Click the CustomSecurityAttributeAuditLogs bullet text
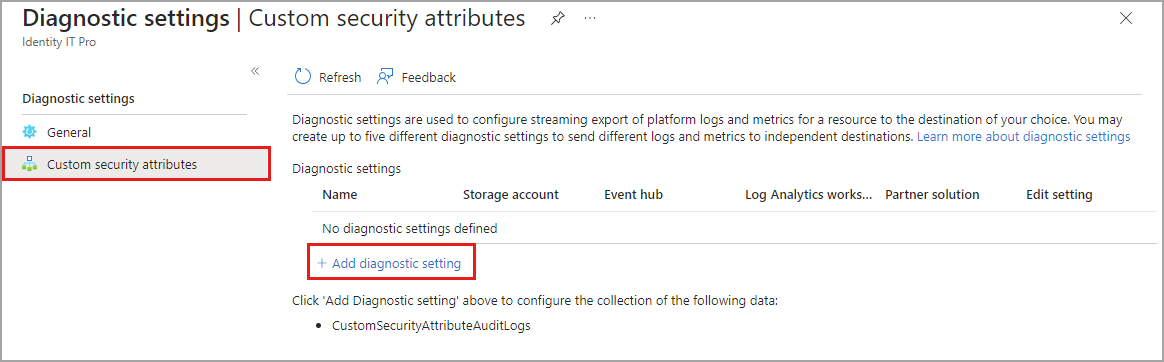This screenshot has height=362, width=1164. coord(431,326)
